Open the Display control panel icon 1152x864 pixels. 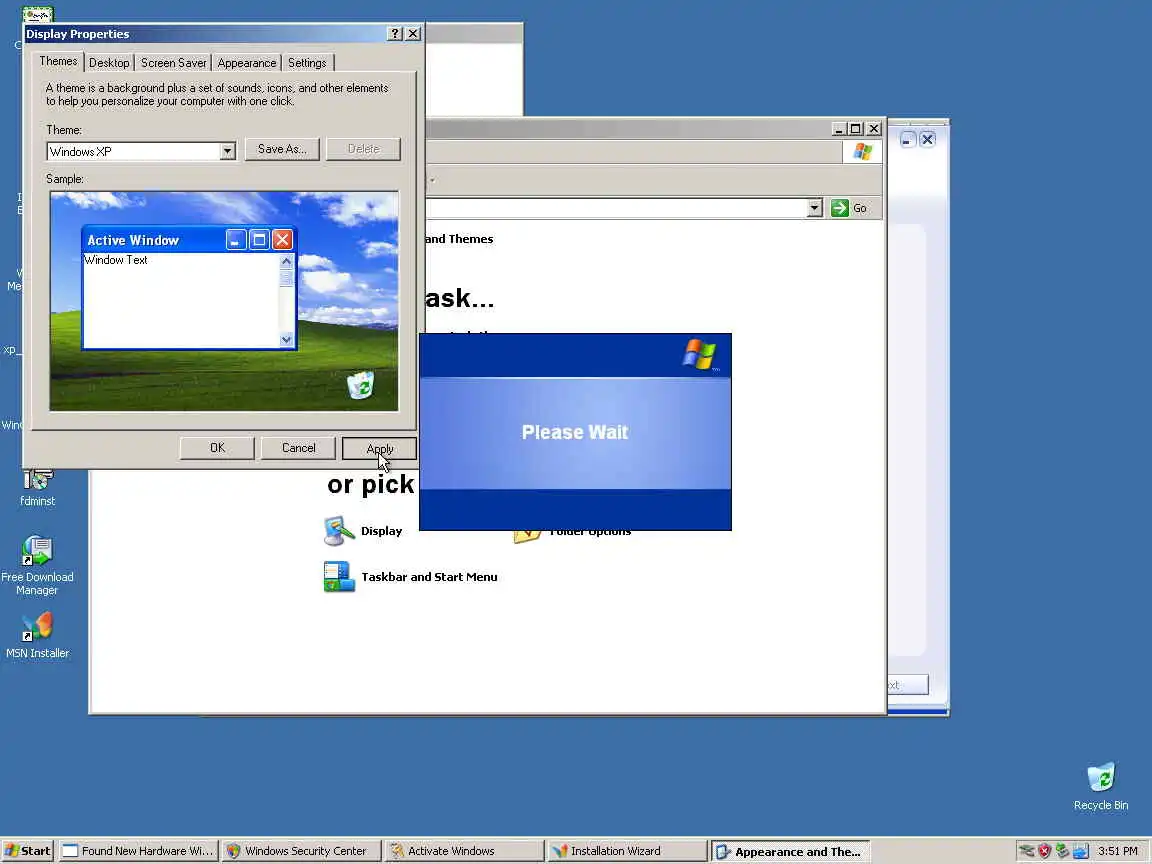pos(339,531)
